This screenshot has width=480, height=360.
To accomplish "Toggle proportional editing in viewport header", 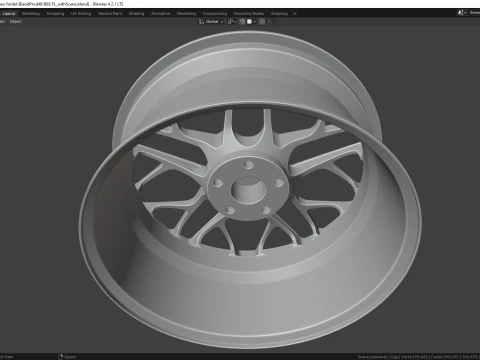I will 262,22.
